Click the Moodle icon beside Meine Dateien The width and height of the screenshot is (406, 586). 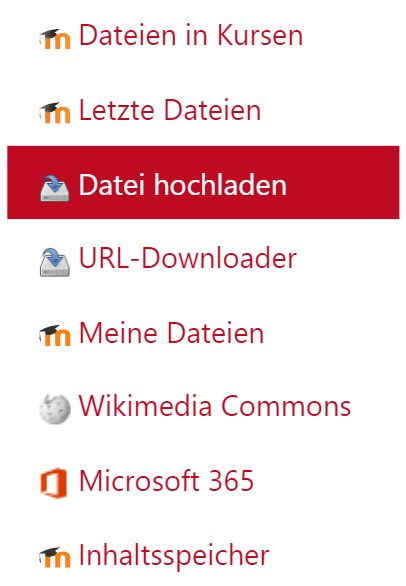[55, 335]
